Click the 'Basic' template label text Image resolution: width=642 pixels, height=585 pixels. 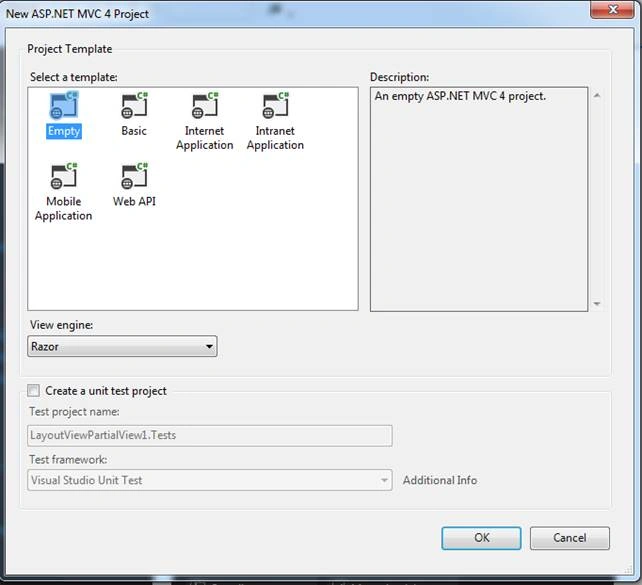pos(134,131)
